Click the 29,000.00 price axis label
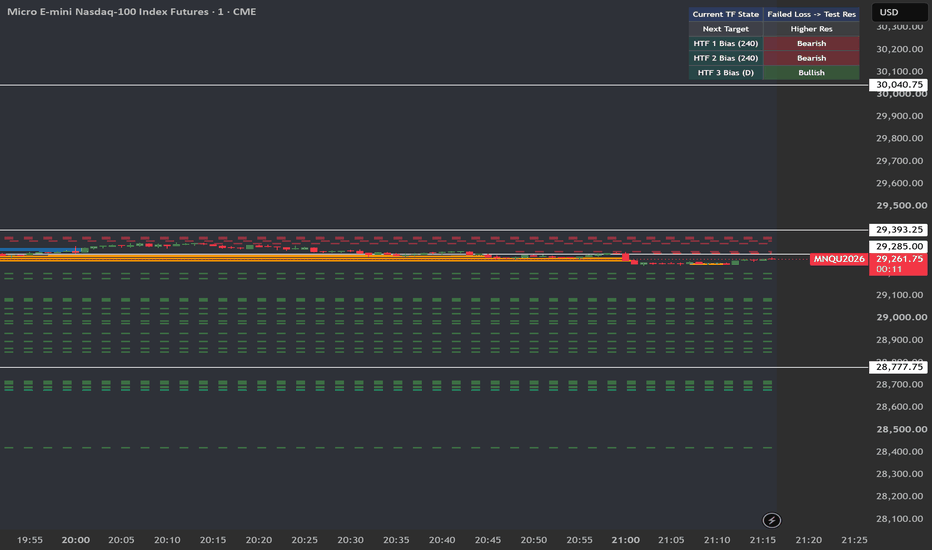The height and width of the screenshot is (550, 932). coord(901,317)
